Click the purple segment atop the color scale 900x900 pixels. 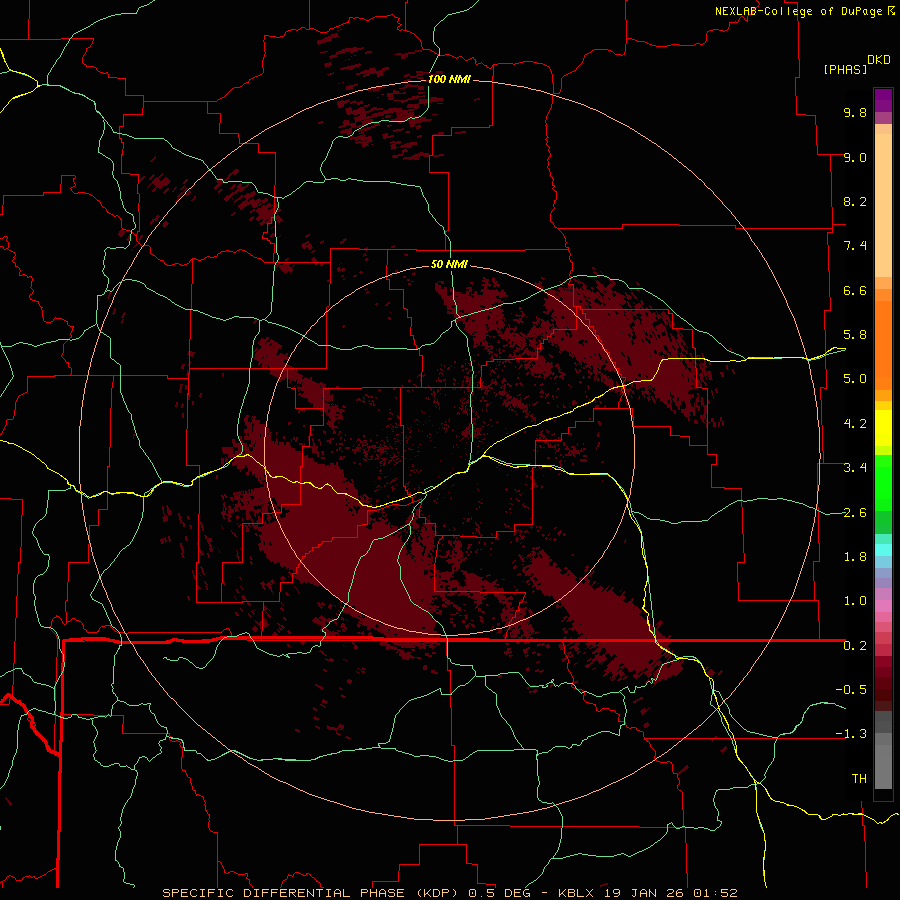883,100
